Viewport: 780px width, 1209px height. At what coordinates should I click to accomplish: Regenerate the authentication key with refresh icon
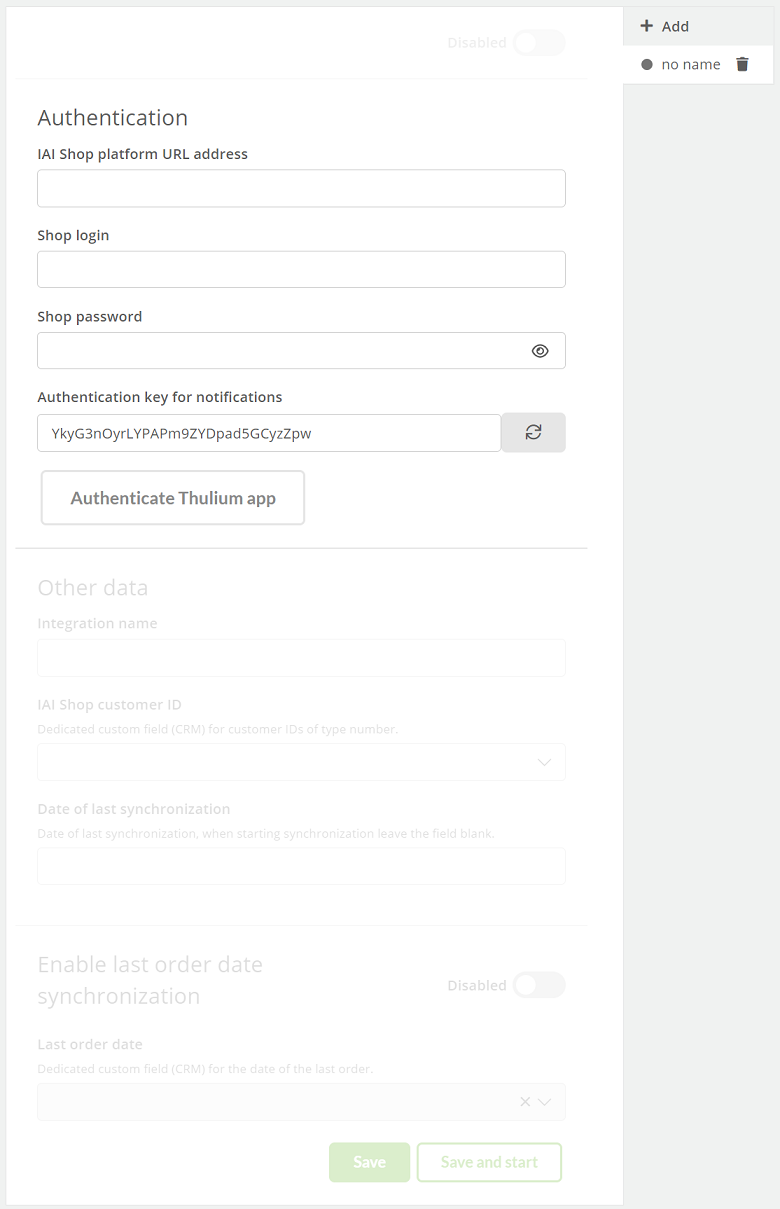(533, 432)
